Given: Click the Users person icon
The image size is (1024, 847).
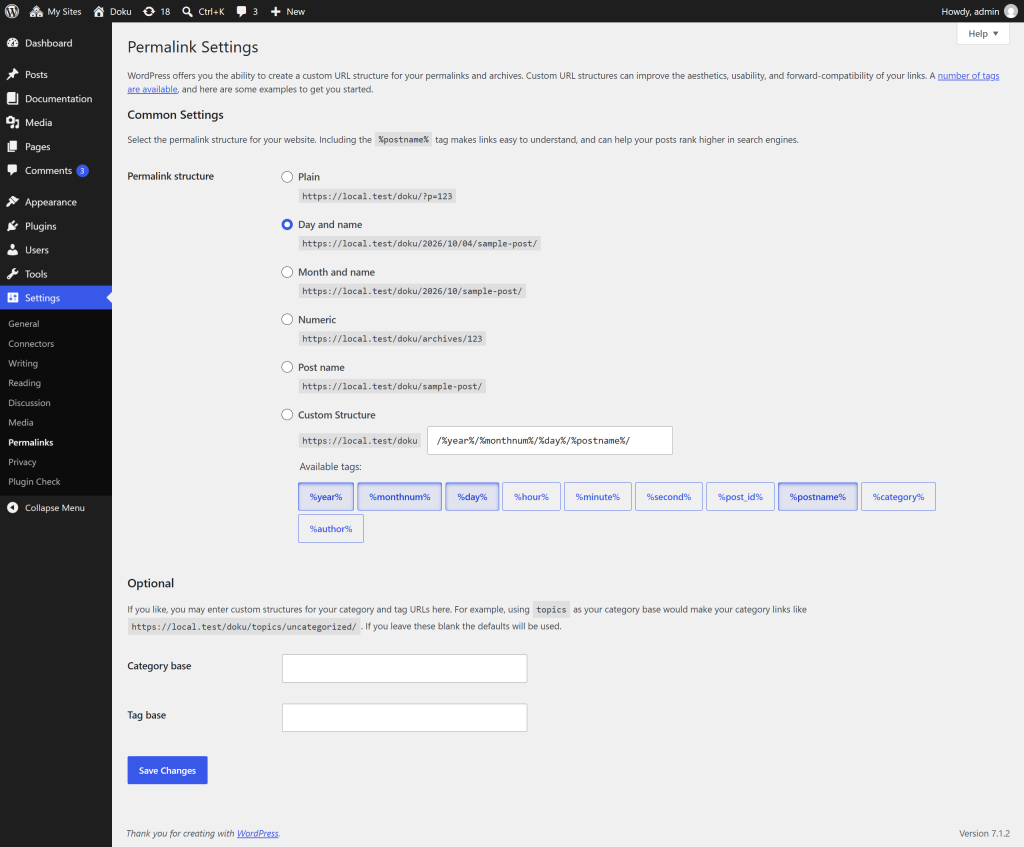Looking at the screenshot, I should tap(12, 250).
